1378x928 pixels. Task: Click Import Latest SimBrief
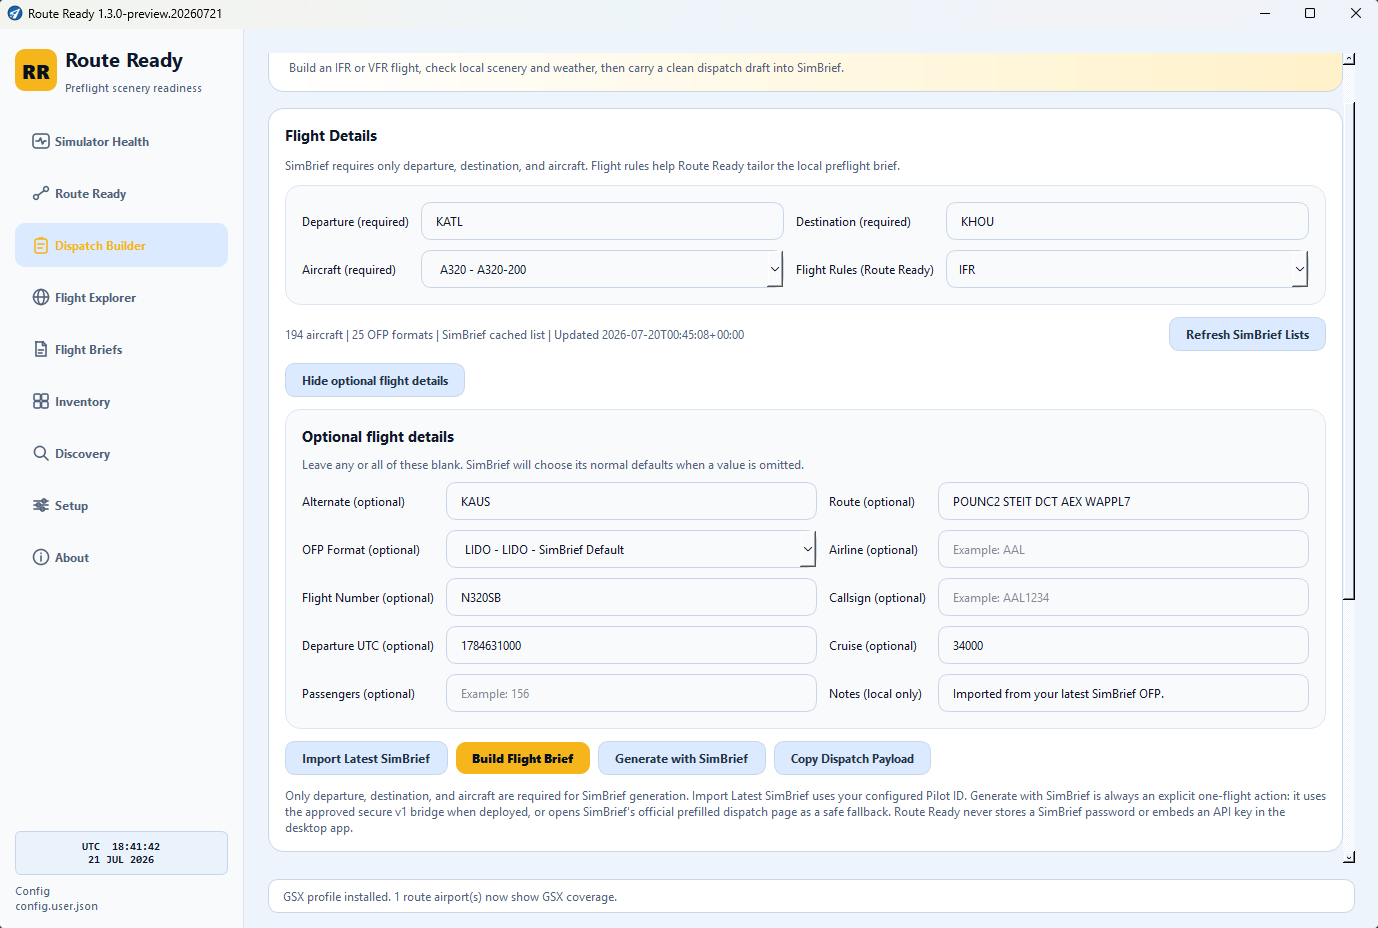tap(366, 758)
